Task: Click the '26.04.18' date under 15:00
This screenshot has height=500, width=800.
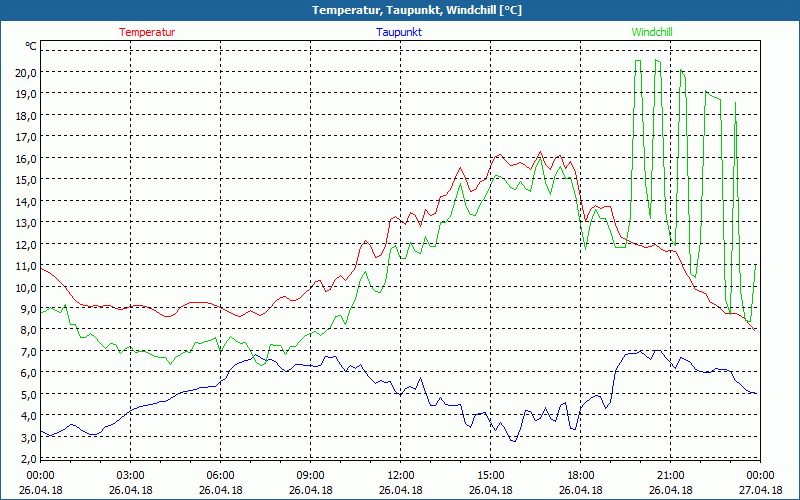Action: click(x=491, y=490)
